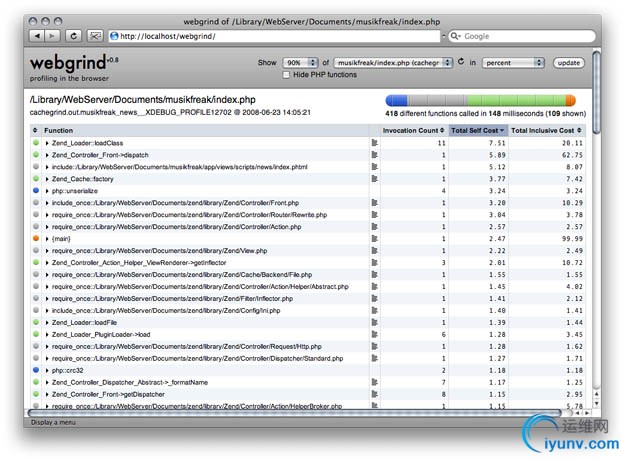Image resolution: width=625 pixels, height=460 pixels.
Task: Expand the {main} function row
Action: pos(47,239)
